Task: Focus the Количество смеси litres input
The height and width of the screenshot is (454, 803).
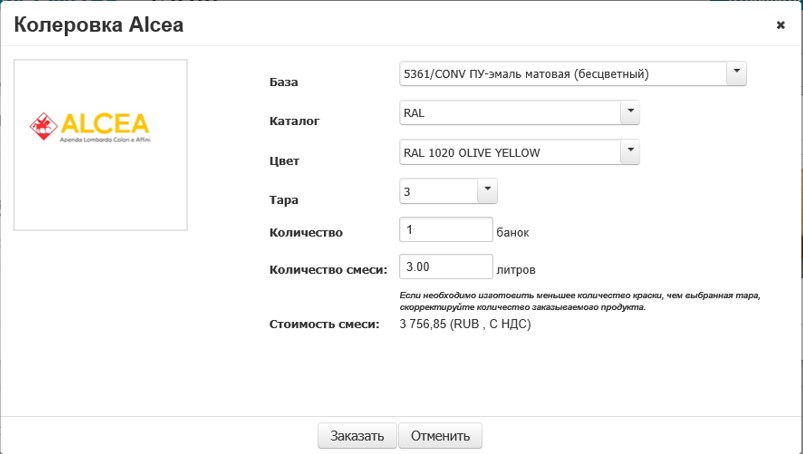Action: click(445, 268)
